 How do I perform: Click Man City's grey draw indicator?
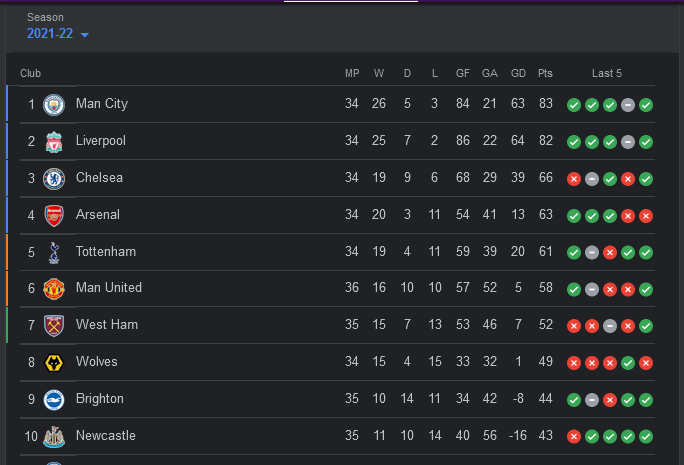(x=628, y=105)
